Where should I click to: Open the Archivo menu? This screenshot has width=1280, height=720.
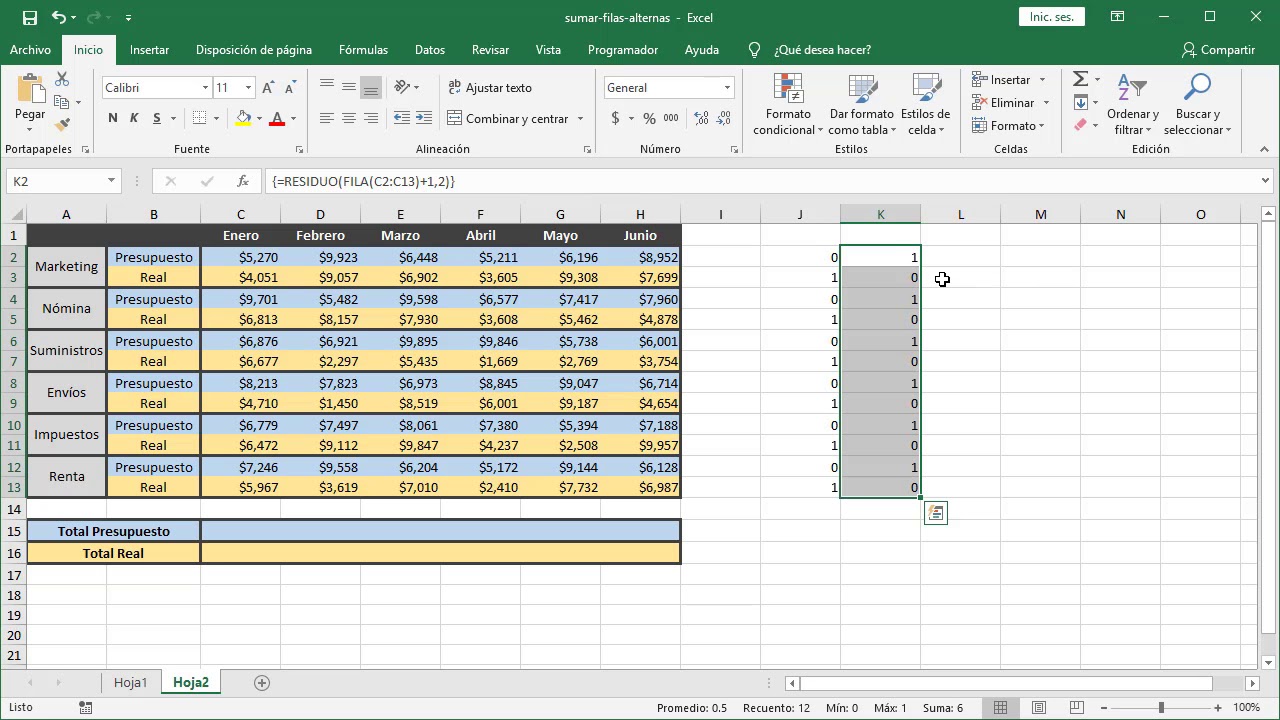[x=30, y=50]
